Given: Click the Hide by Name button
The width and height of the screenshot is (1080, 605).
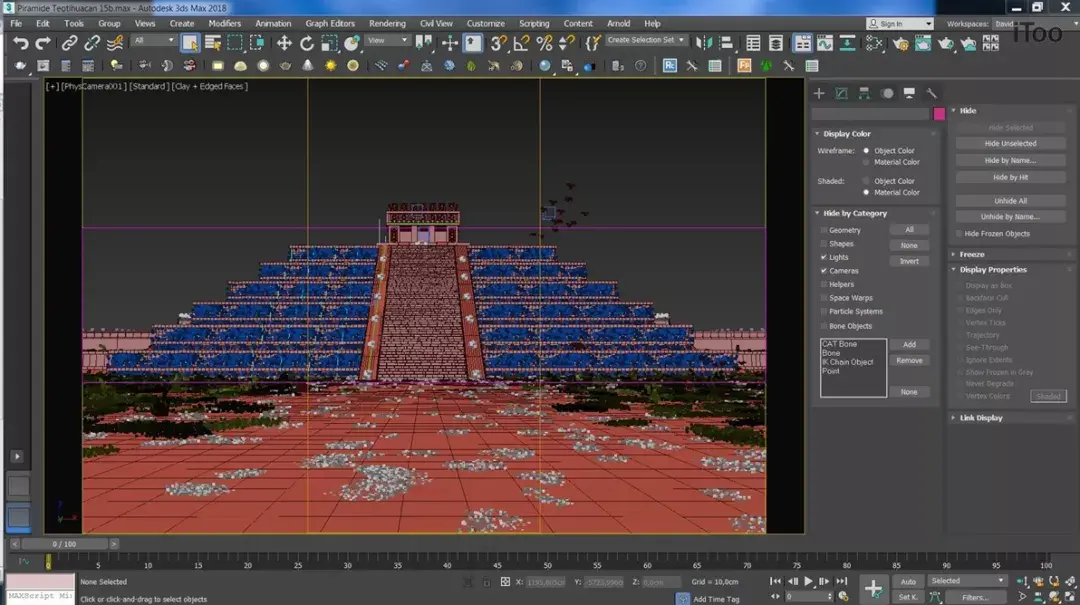Looking at the screenshot, I should 1010,160.
